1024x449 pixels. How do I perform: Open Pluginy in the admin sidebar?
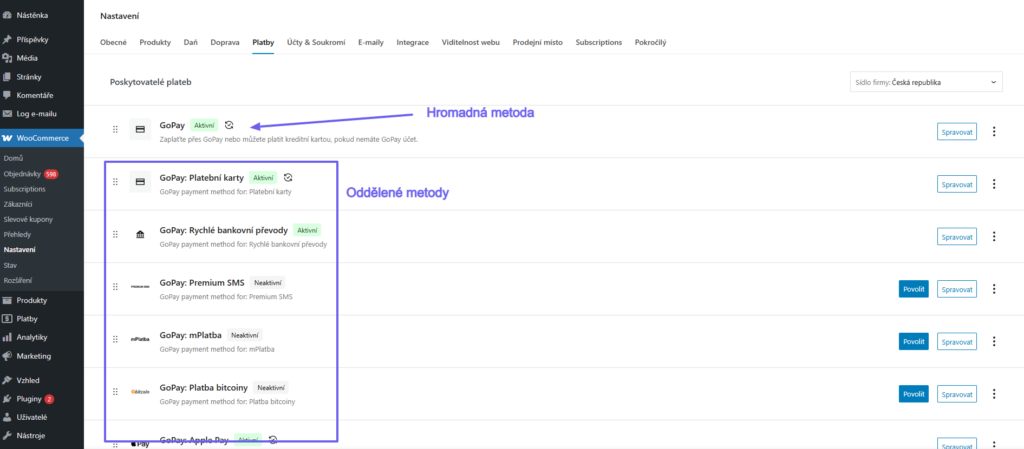(29, 399)
